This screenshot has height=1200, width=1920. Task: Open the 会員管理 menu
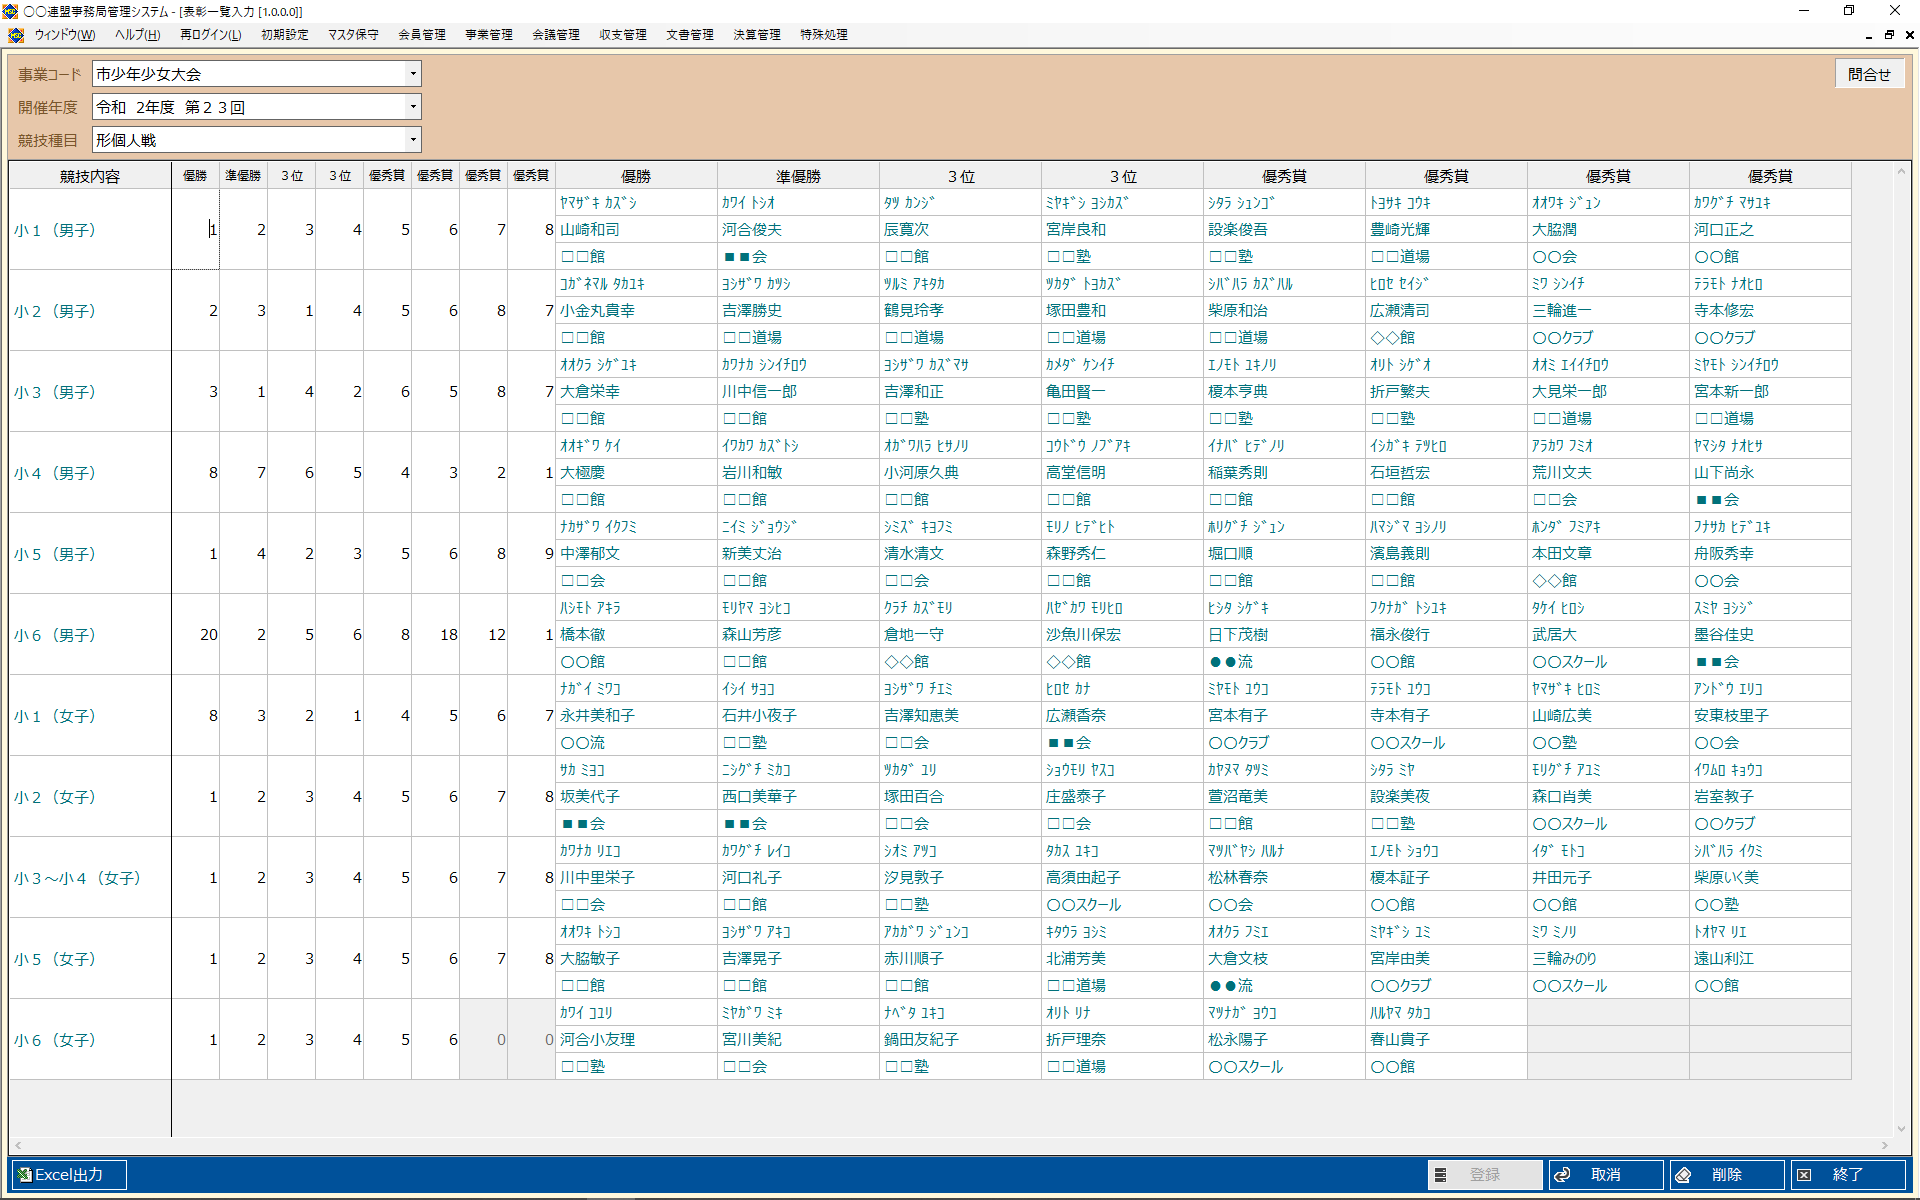point(421,35)
